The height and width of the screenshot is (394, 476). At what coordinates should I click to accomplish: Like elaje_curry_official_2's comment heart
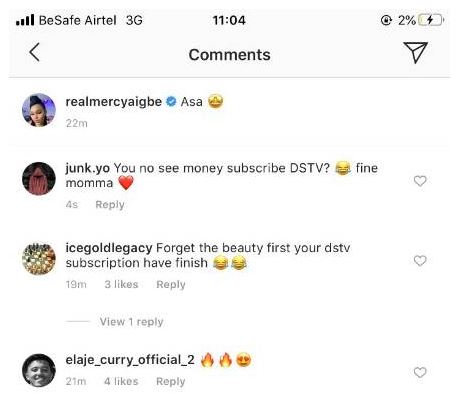tap(420, 372)
